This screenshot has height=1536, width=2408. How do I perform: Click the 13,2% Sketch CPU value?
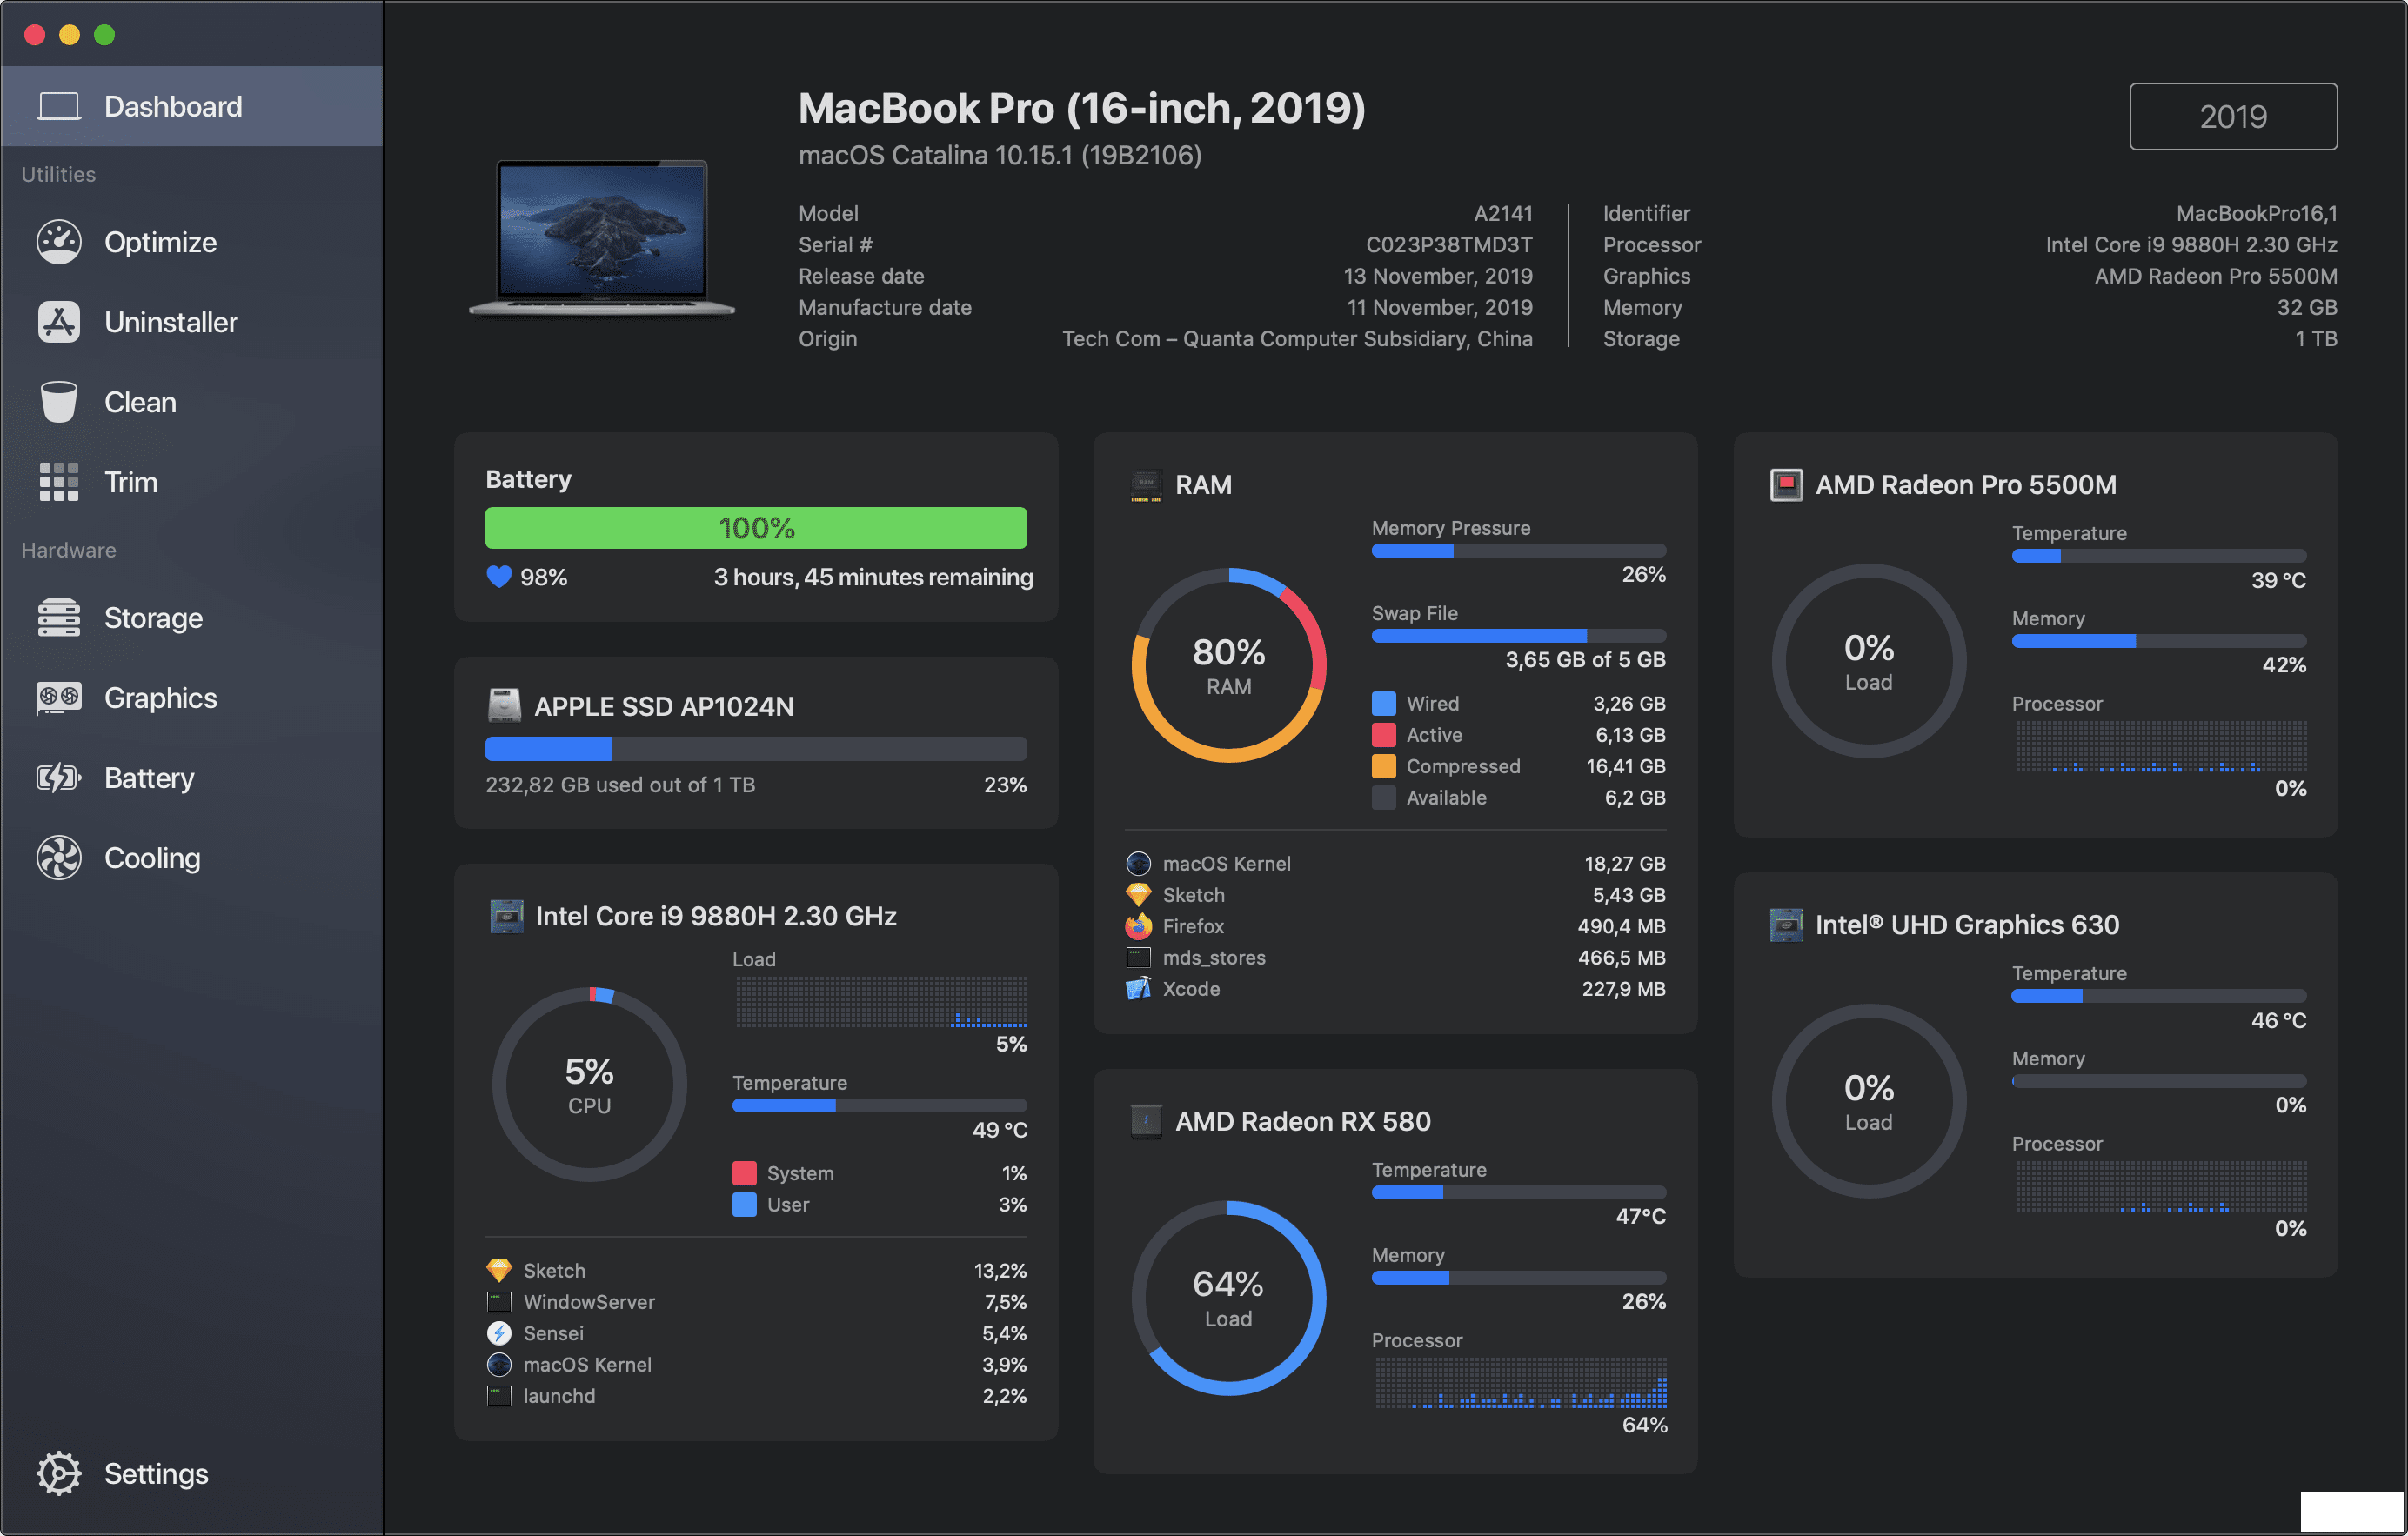coord(1000,1270)
